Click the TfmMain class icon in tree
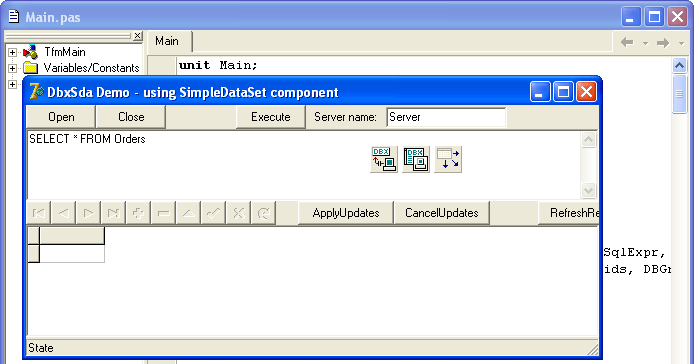 tap(30, 52)
